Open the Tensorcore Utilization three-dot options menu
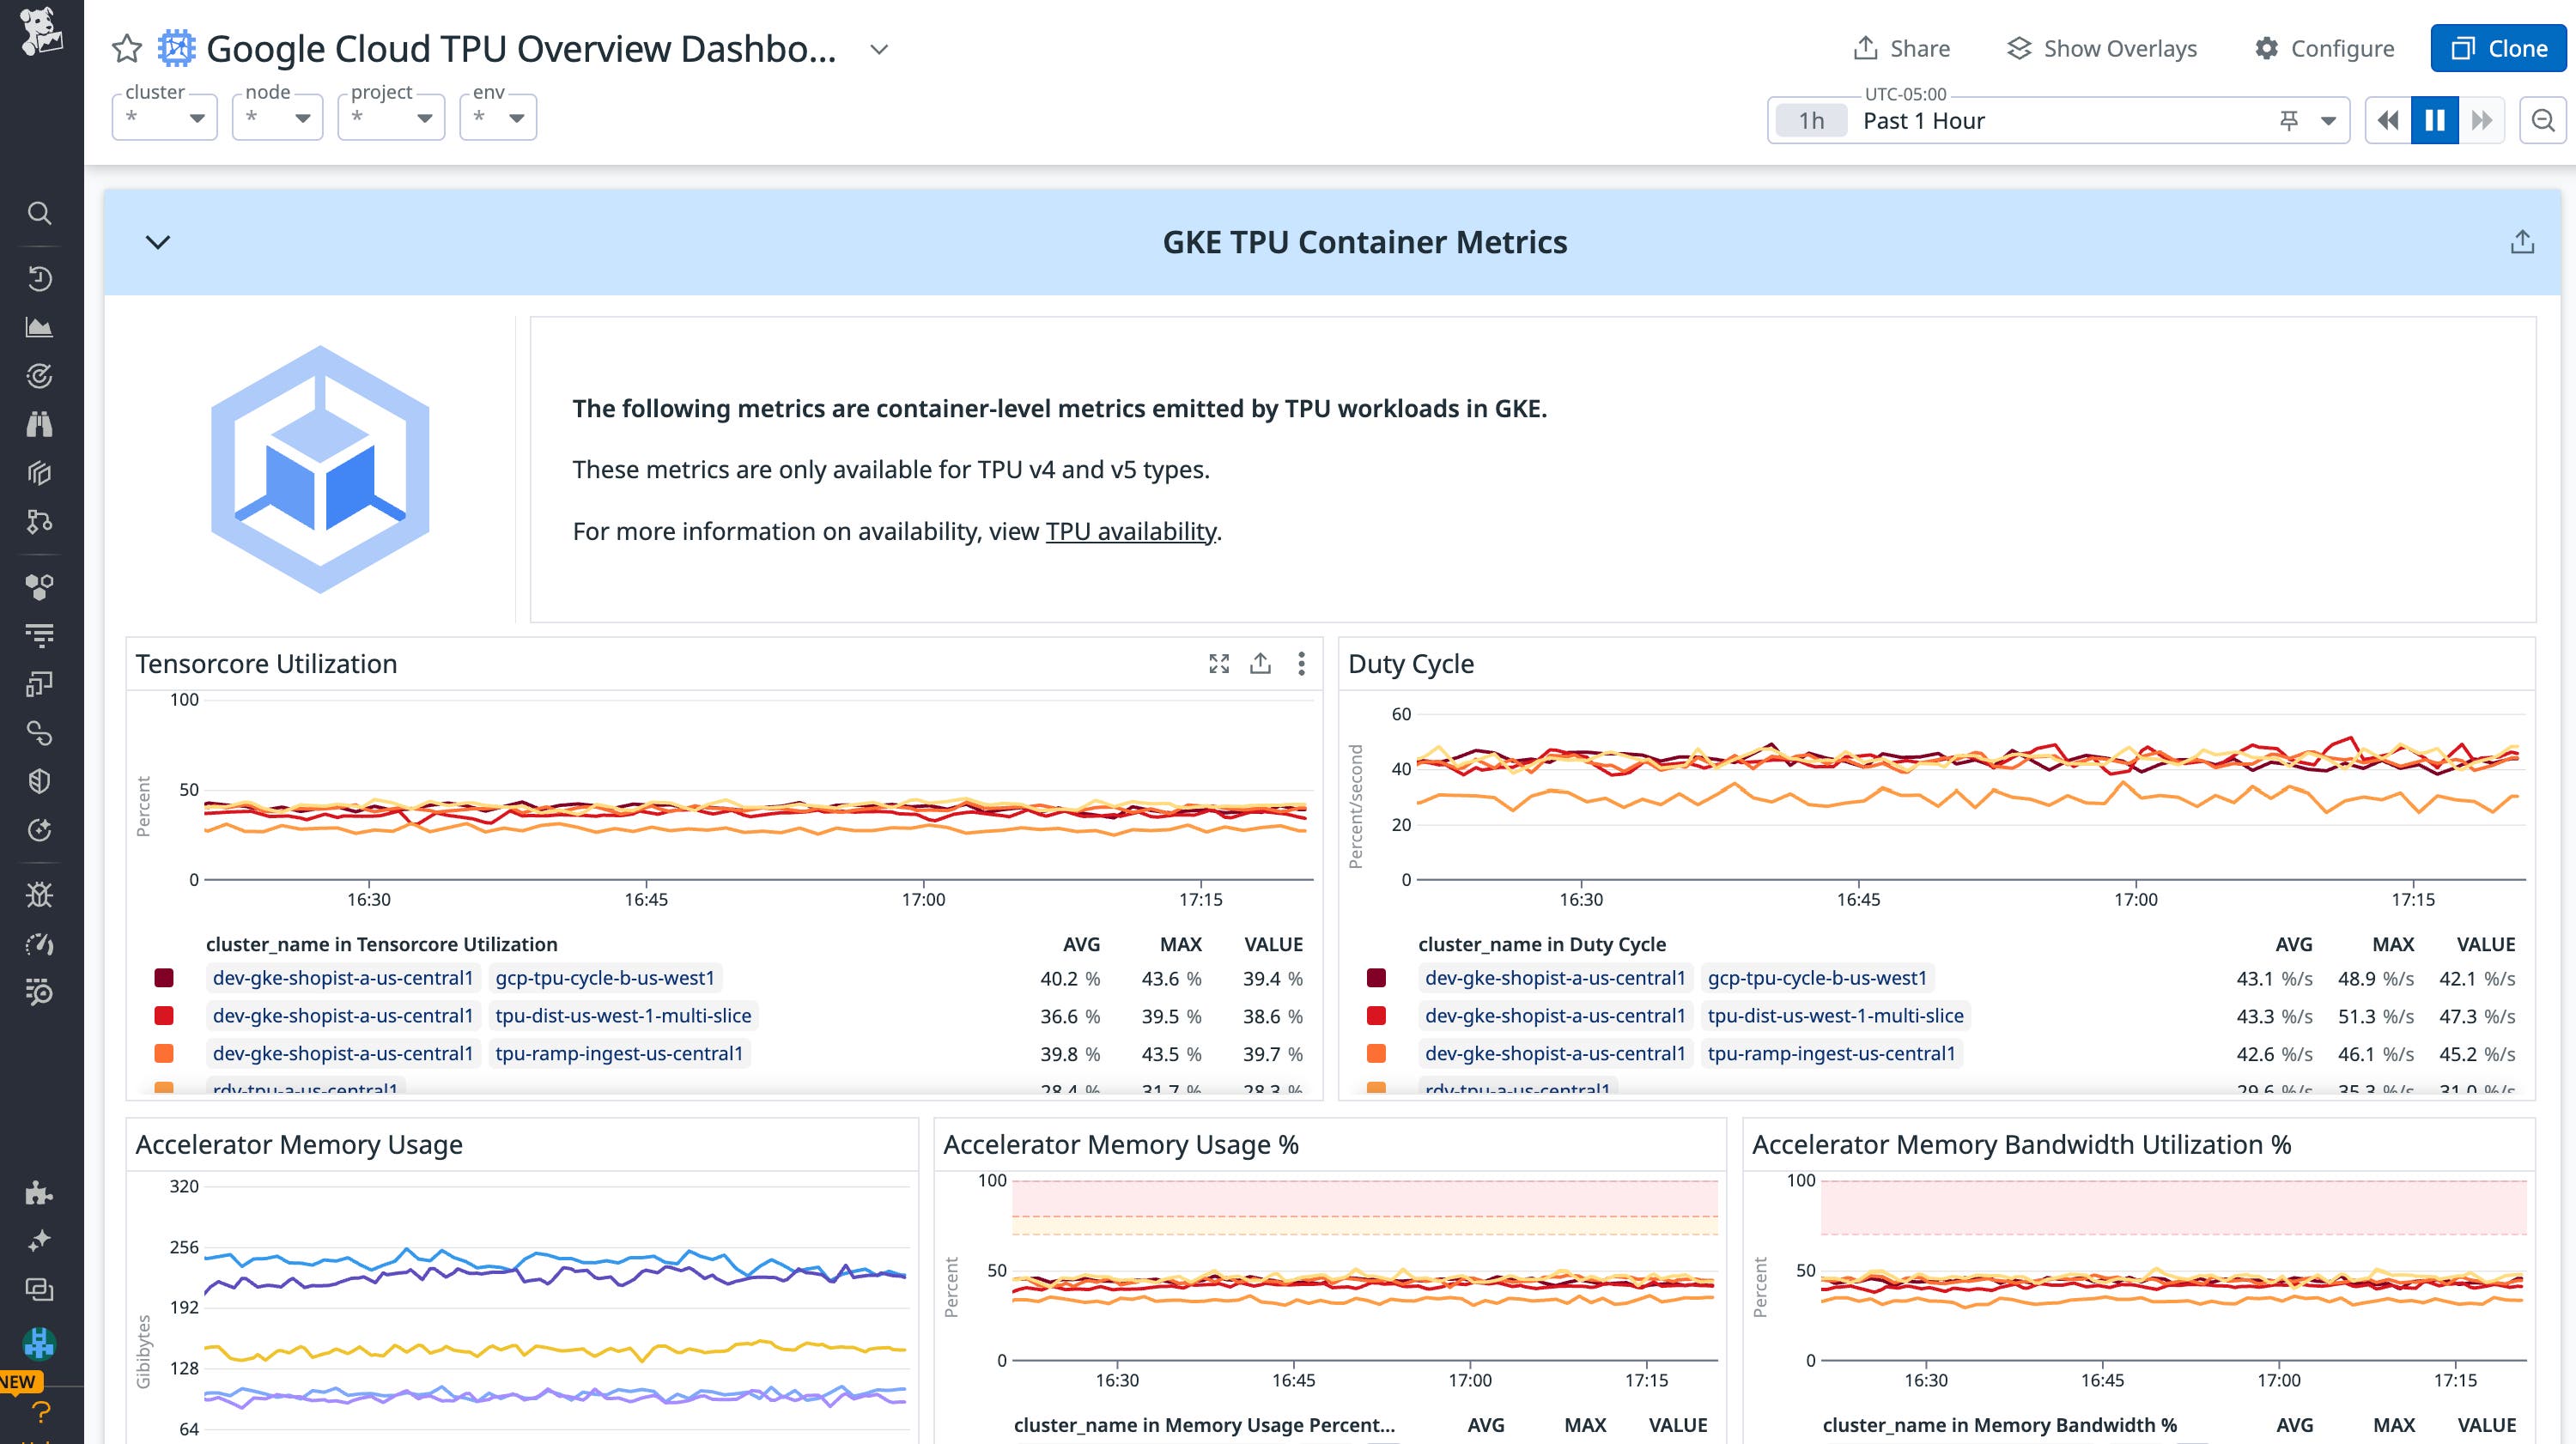 [1301, 663]
